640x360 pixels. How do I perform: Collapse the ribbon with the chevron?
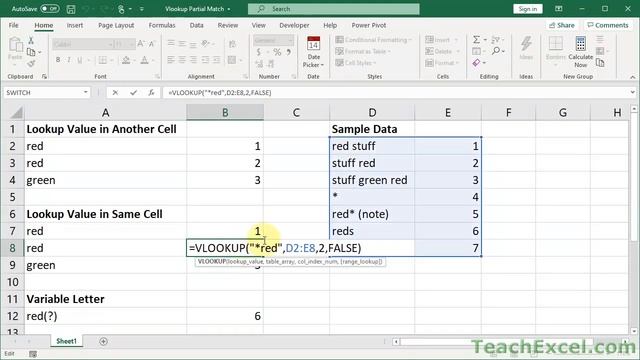click(632, 77)
